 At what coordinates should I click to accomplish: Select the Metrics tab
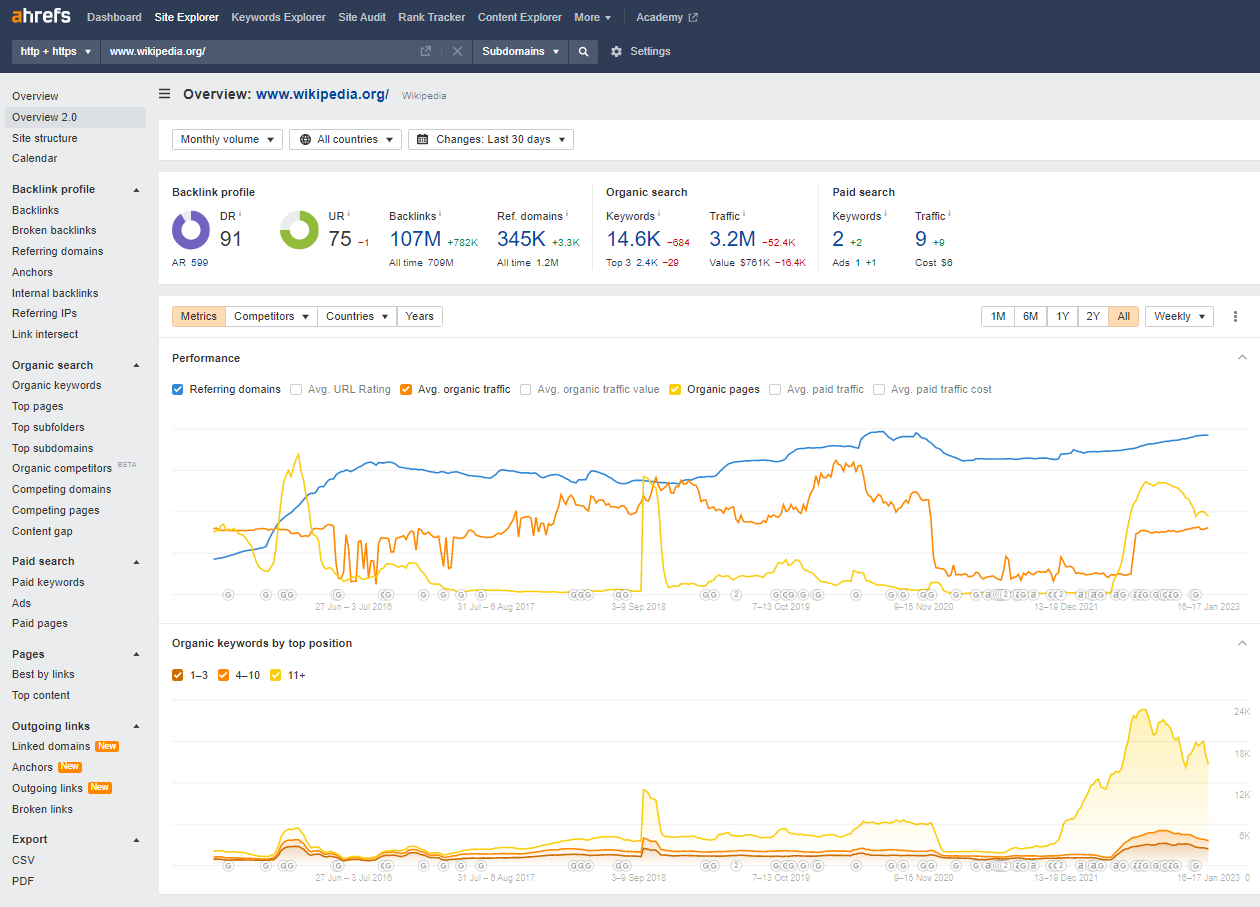point(199,316)
